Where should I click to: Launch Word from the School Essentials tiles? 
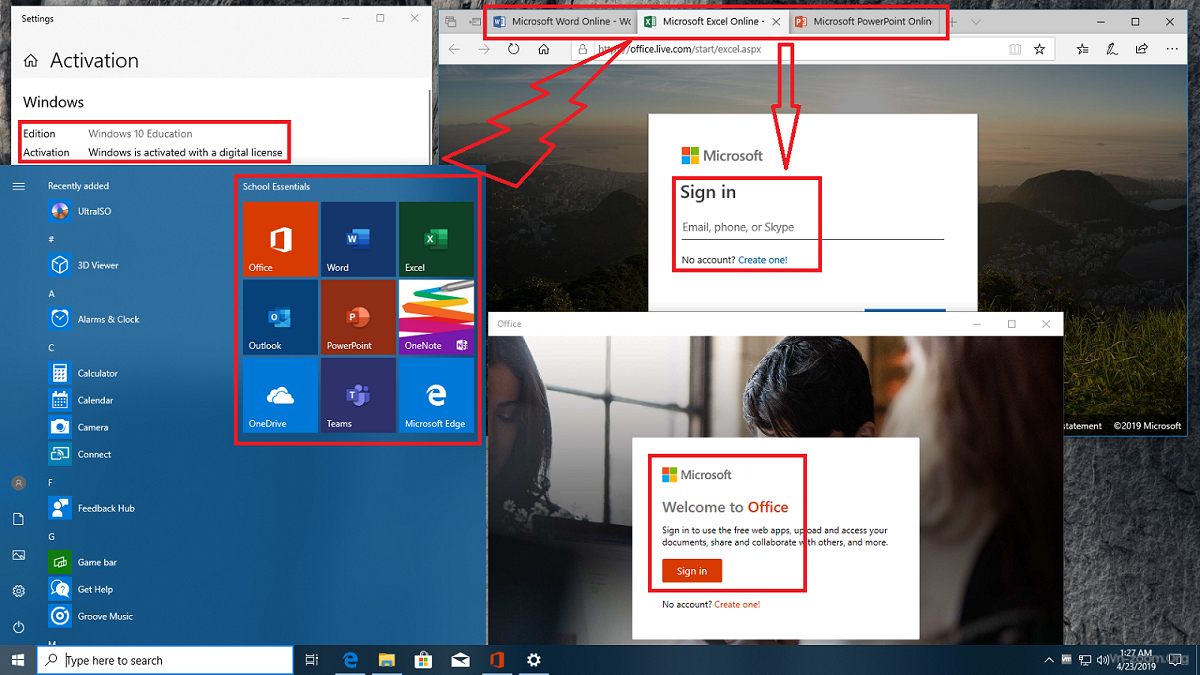click(358, 239)
